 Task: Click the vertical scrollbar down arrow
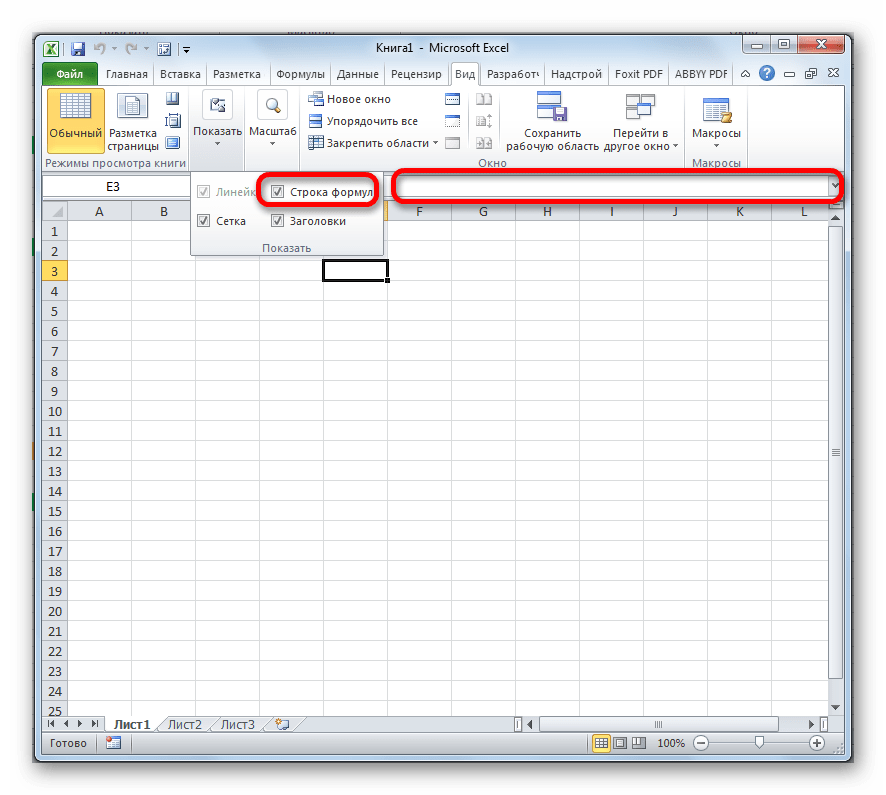pyautogui.click(x=836, y=707)
